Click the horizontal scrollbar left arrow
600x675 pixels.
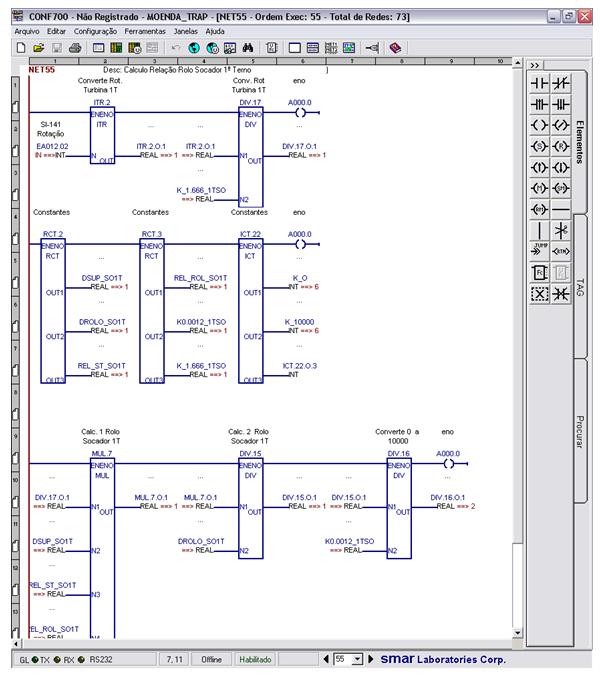coord(15,644)
